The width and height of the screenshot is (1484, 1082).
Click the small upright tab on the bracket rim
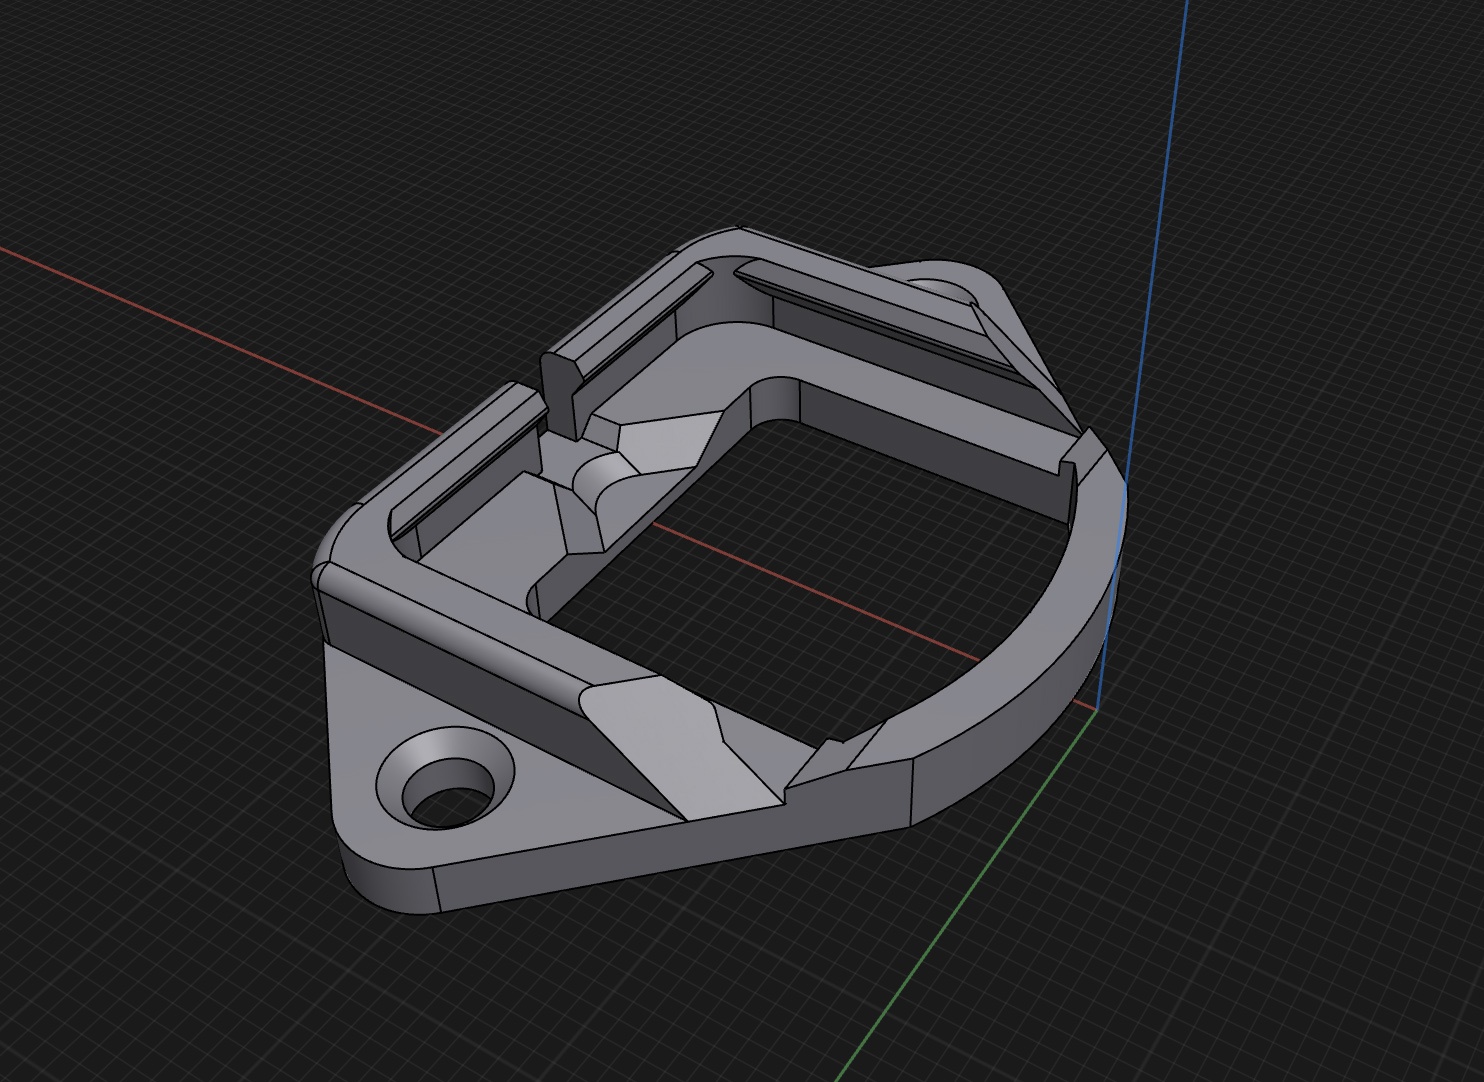(x=561, y=395)
